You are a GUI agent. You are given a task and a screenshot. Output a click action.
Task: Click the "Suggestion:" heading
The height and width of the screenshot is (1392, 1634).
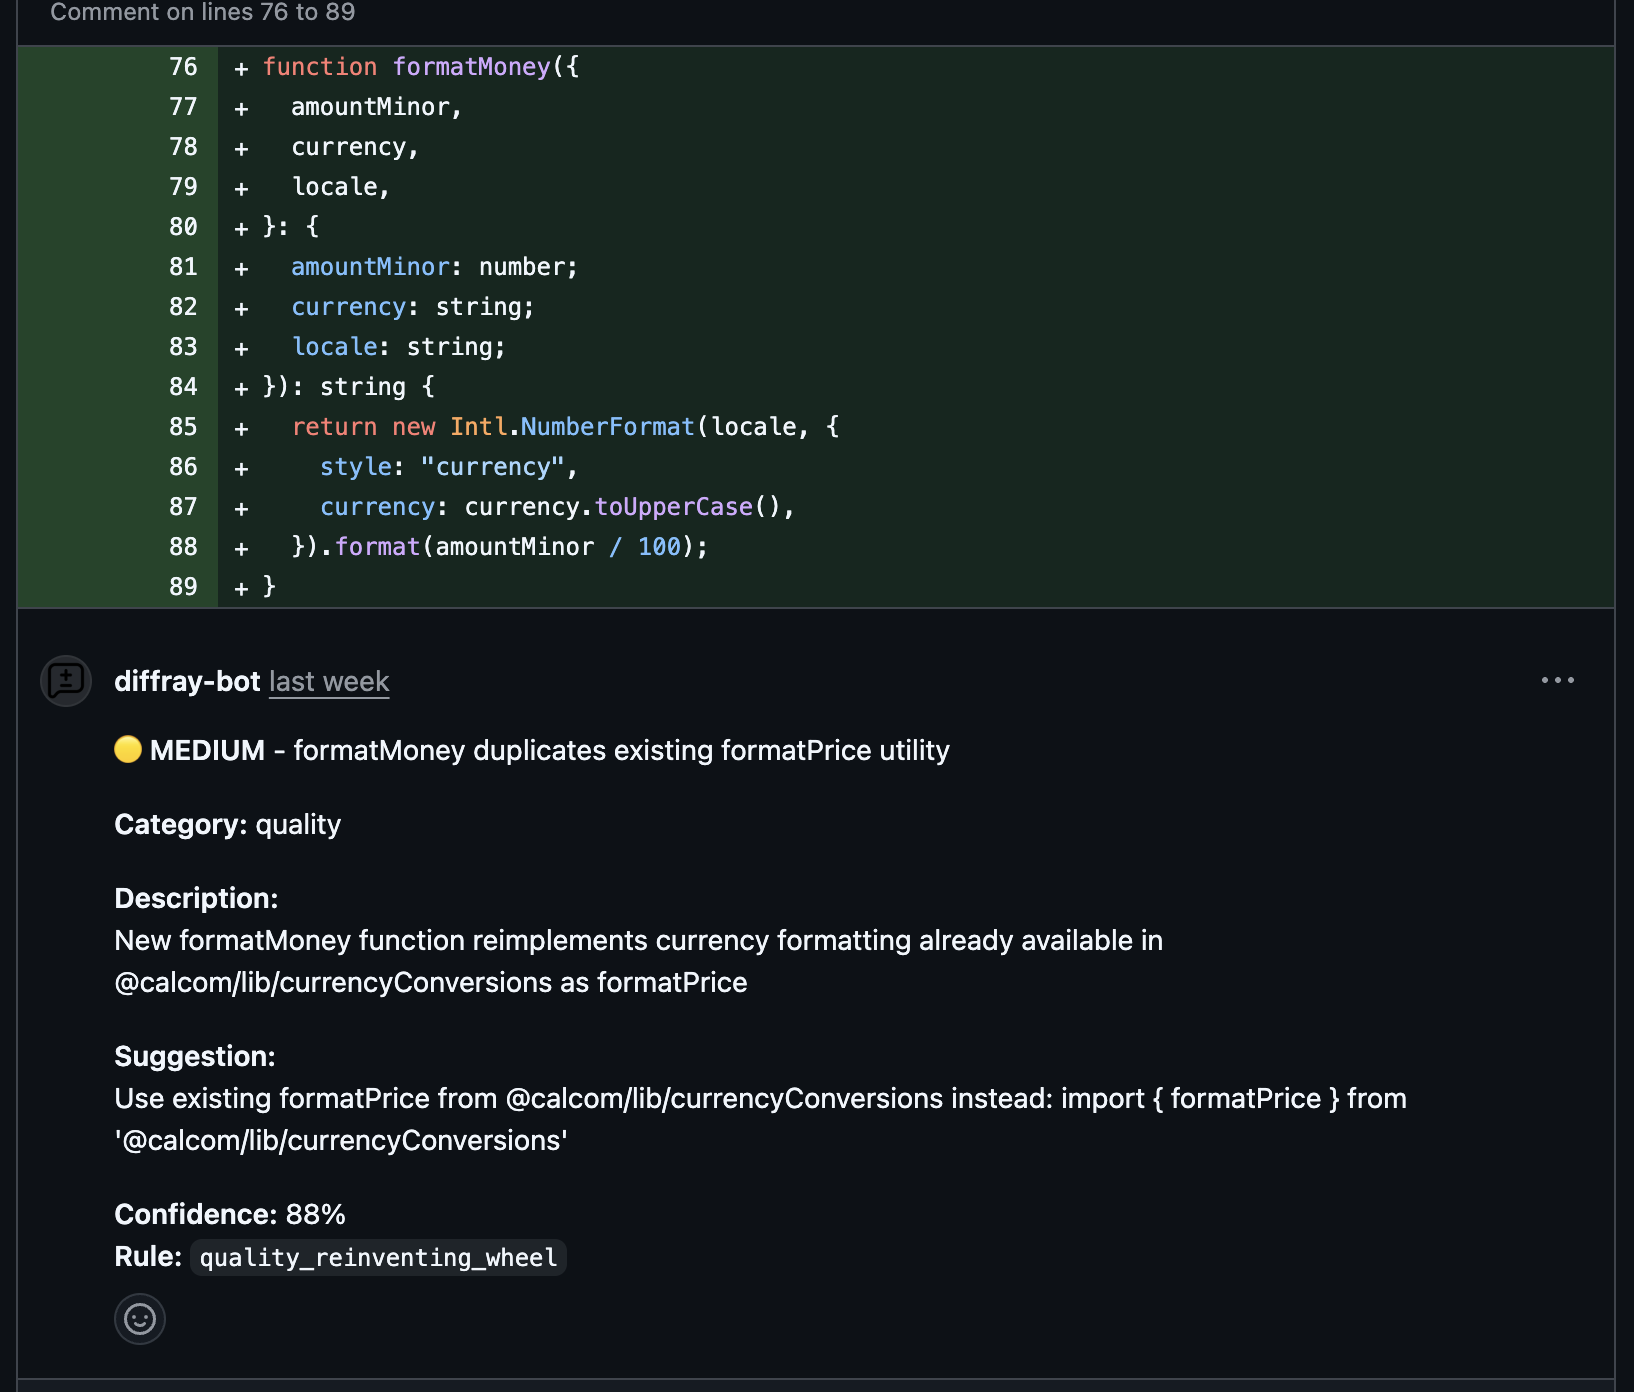tap(195, 1056)
